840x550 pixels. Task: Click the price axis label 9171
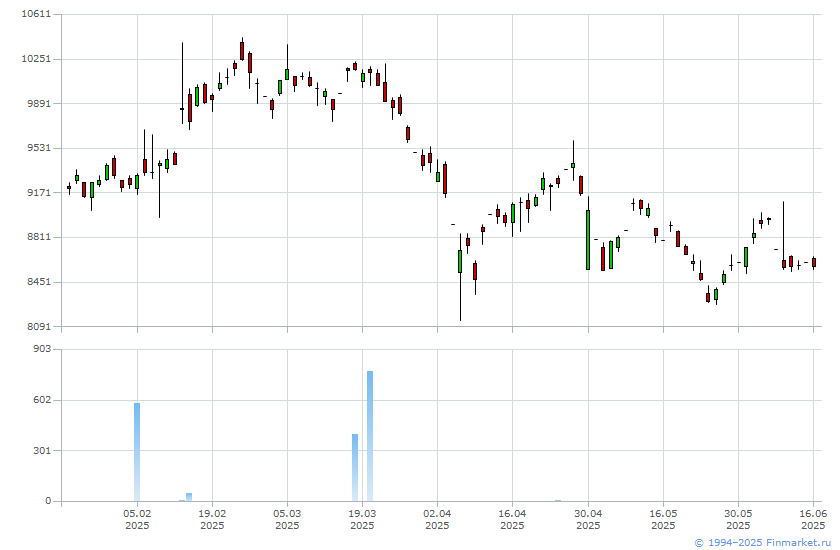pyautogui.click(x=39, y=192)
